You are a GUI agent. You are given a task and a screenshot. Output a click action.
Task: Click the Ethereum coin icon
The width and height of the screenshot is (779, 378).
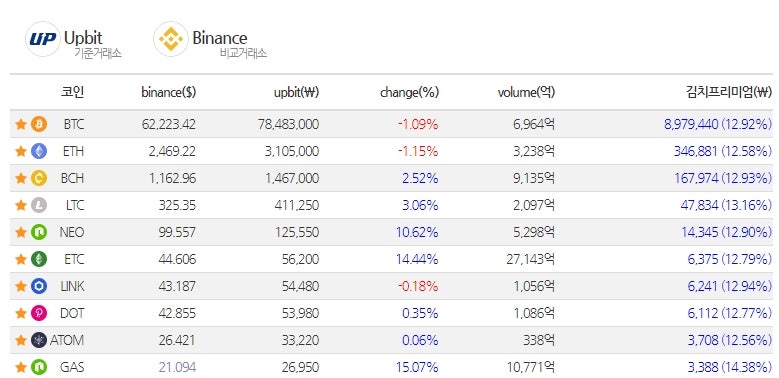point(39,151)
